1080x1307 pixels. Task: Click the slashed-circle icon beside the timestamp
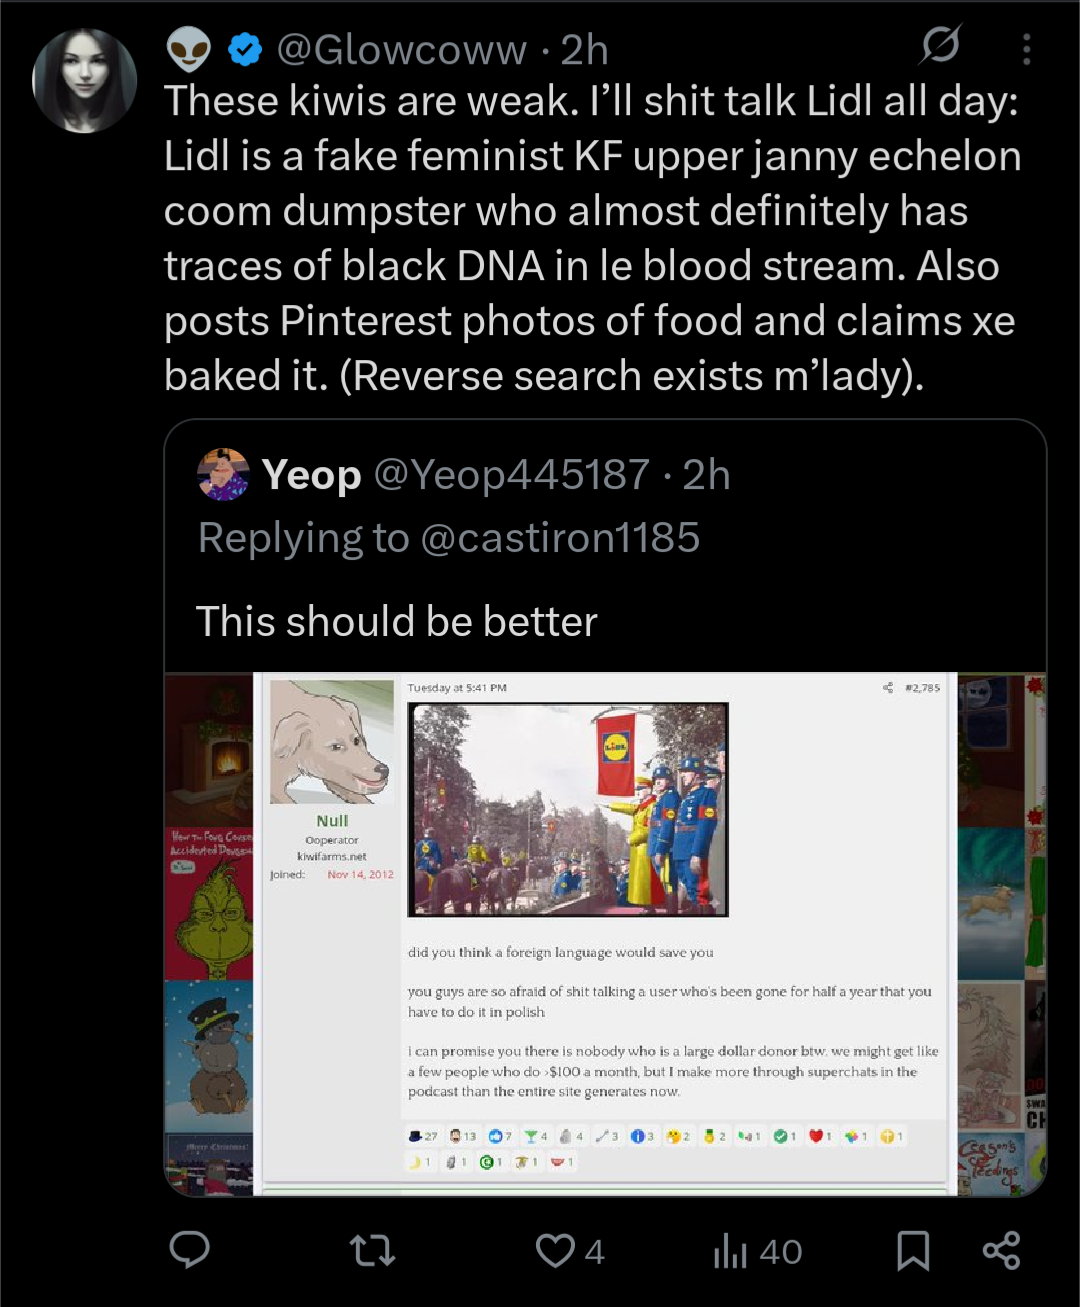(x=940, y=45)
